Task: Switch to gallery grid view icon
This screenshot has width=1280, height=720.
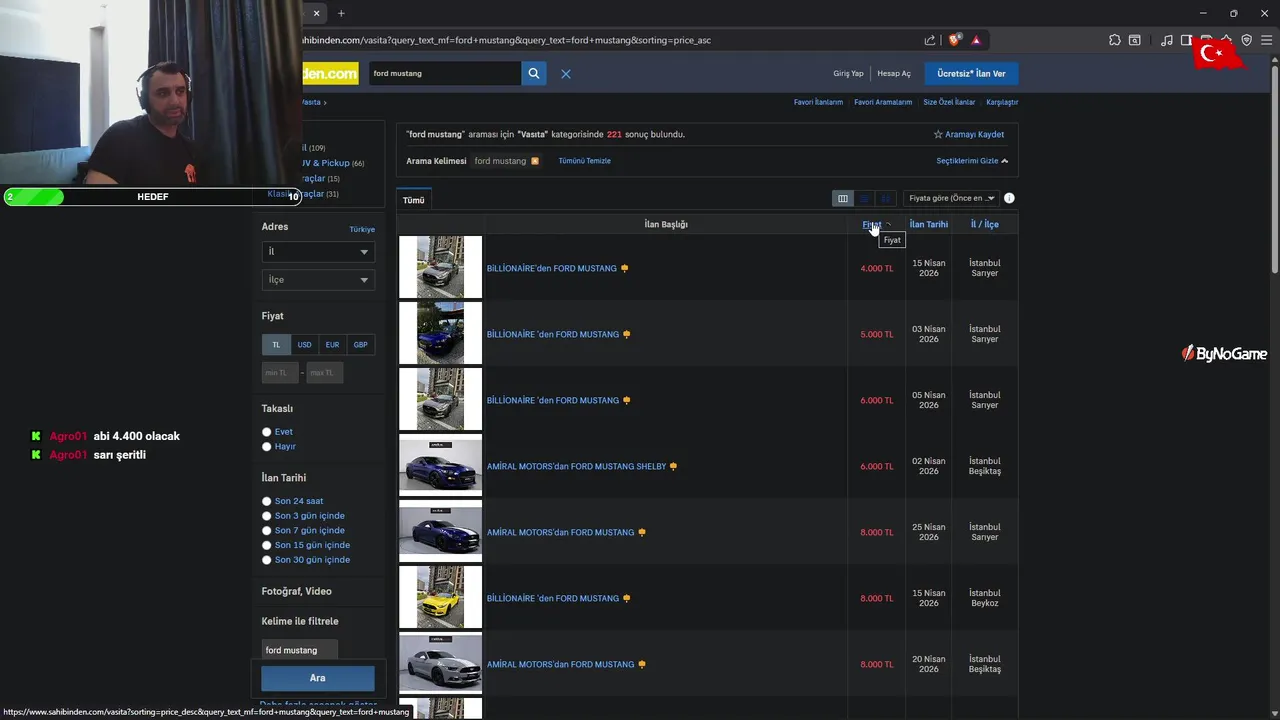Action: (x=885, y=198)
